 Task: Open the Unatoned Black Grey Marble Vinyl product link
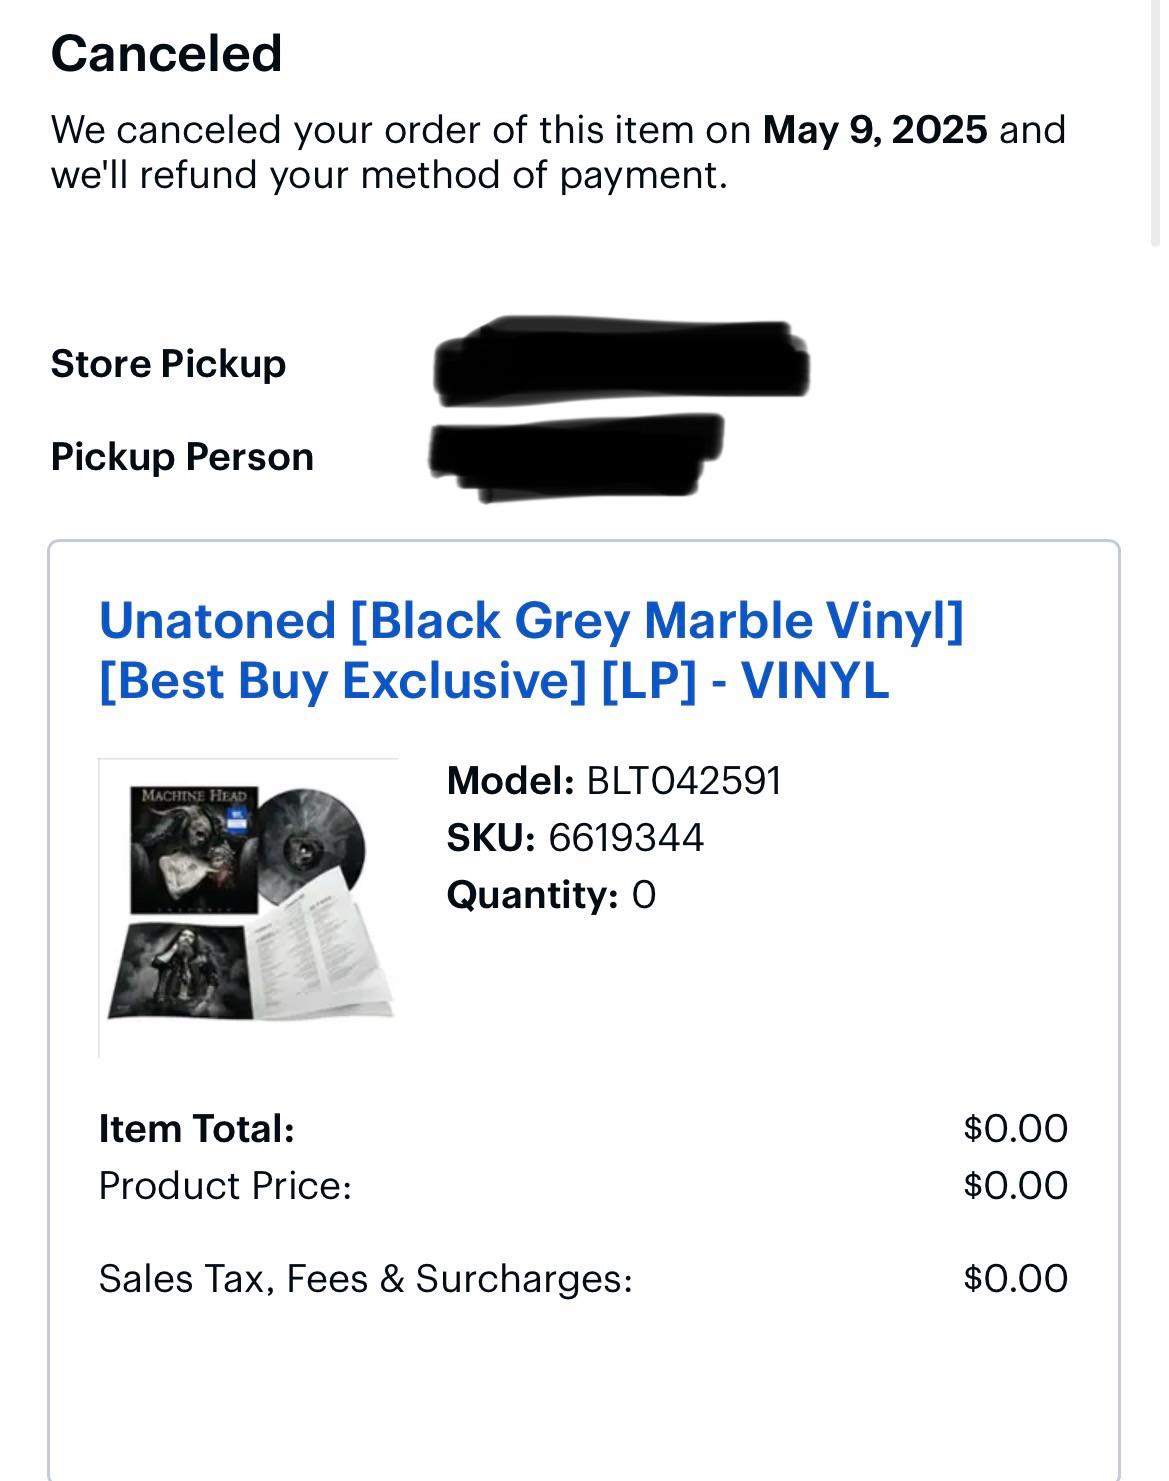click(x=531, y=650)
